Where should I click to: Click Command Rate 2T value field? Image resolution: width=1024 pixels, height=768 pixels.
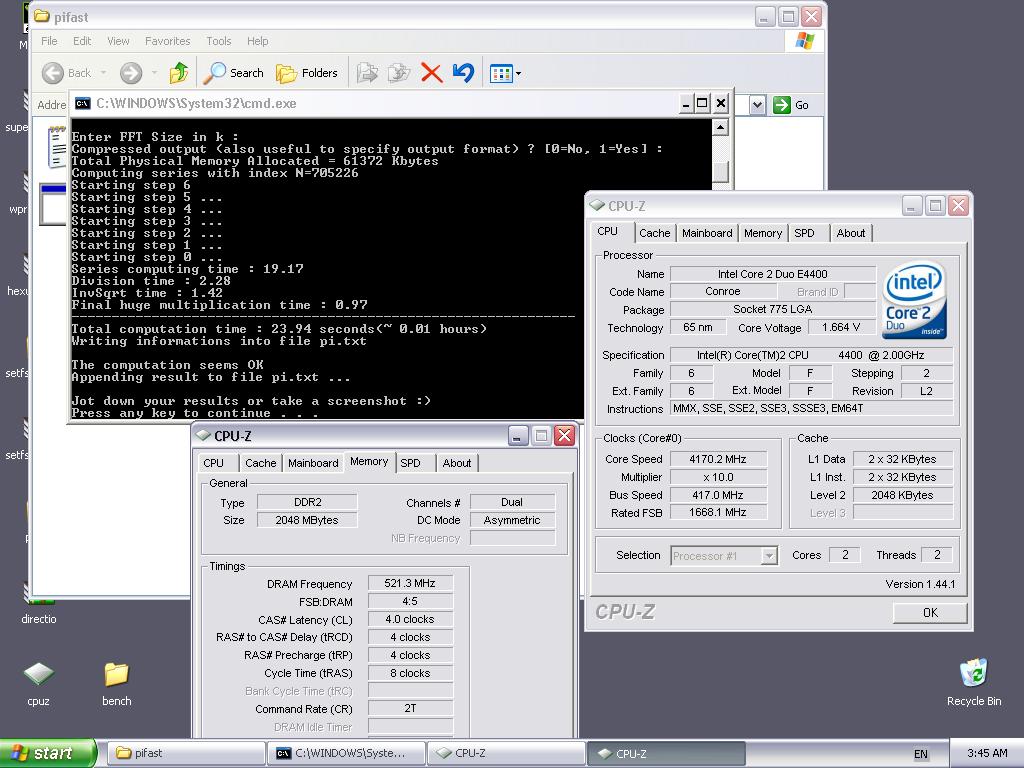click(x=410, y=709)
